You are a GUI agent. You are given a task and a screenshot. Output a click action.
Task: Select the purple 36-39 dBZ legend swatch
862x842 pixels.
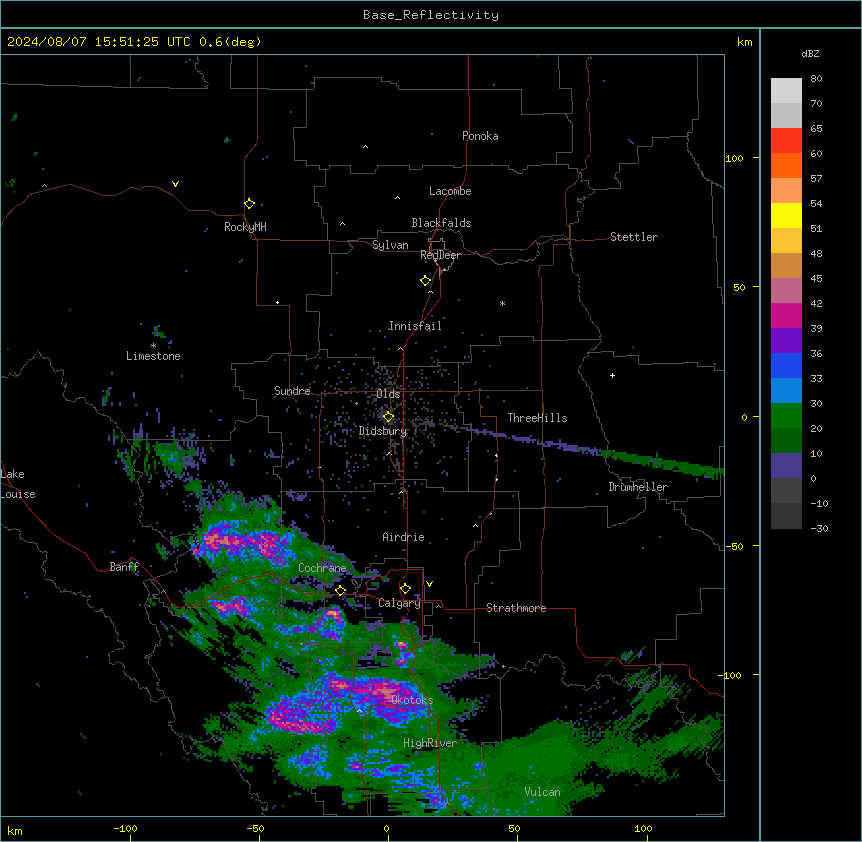pos(786,340)
